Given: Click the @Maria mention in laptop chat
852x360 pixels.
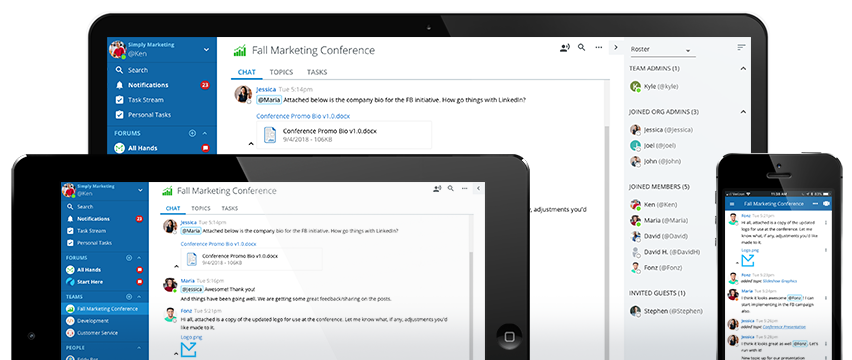Looking at the screenshot, I should tap(268, 100).
